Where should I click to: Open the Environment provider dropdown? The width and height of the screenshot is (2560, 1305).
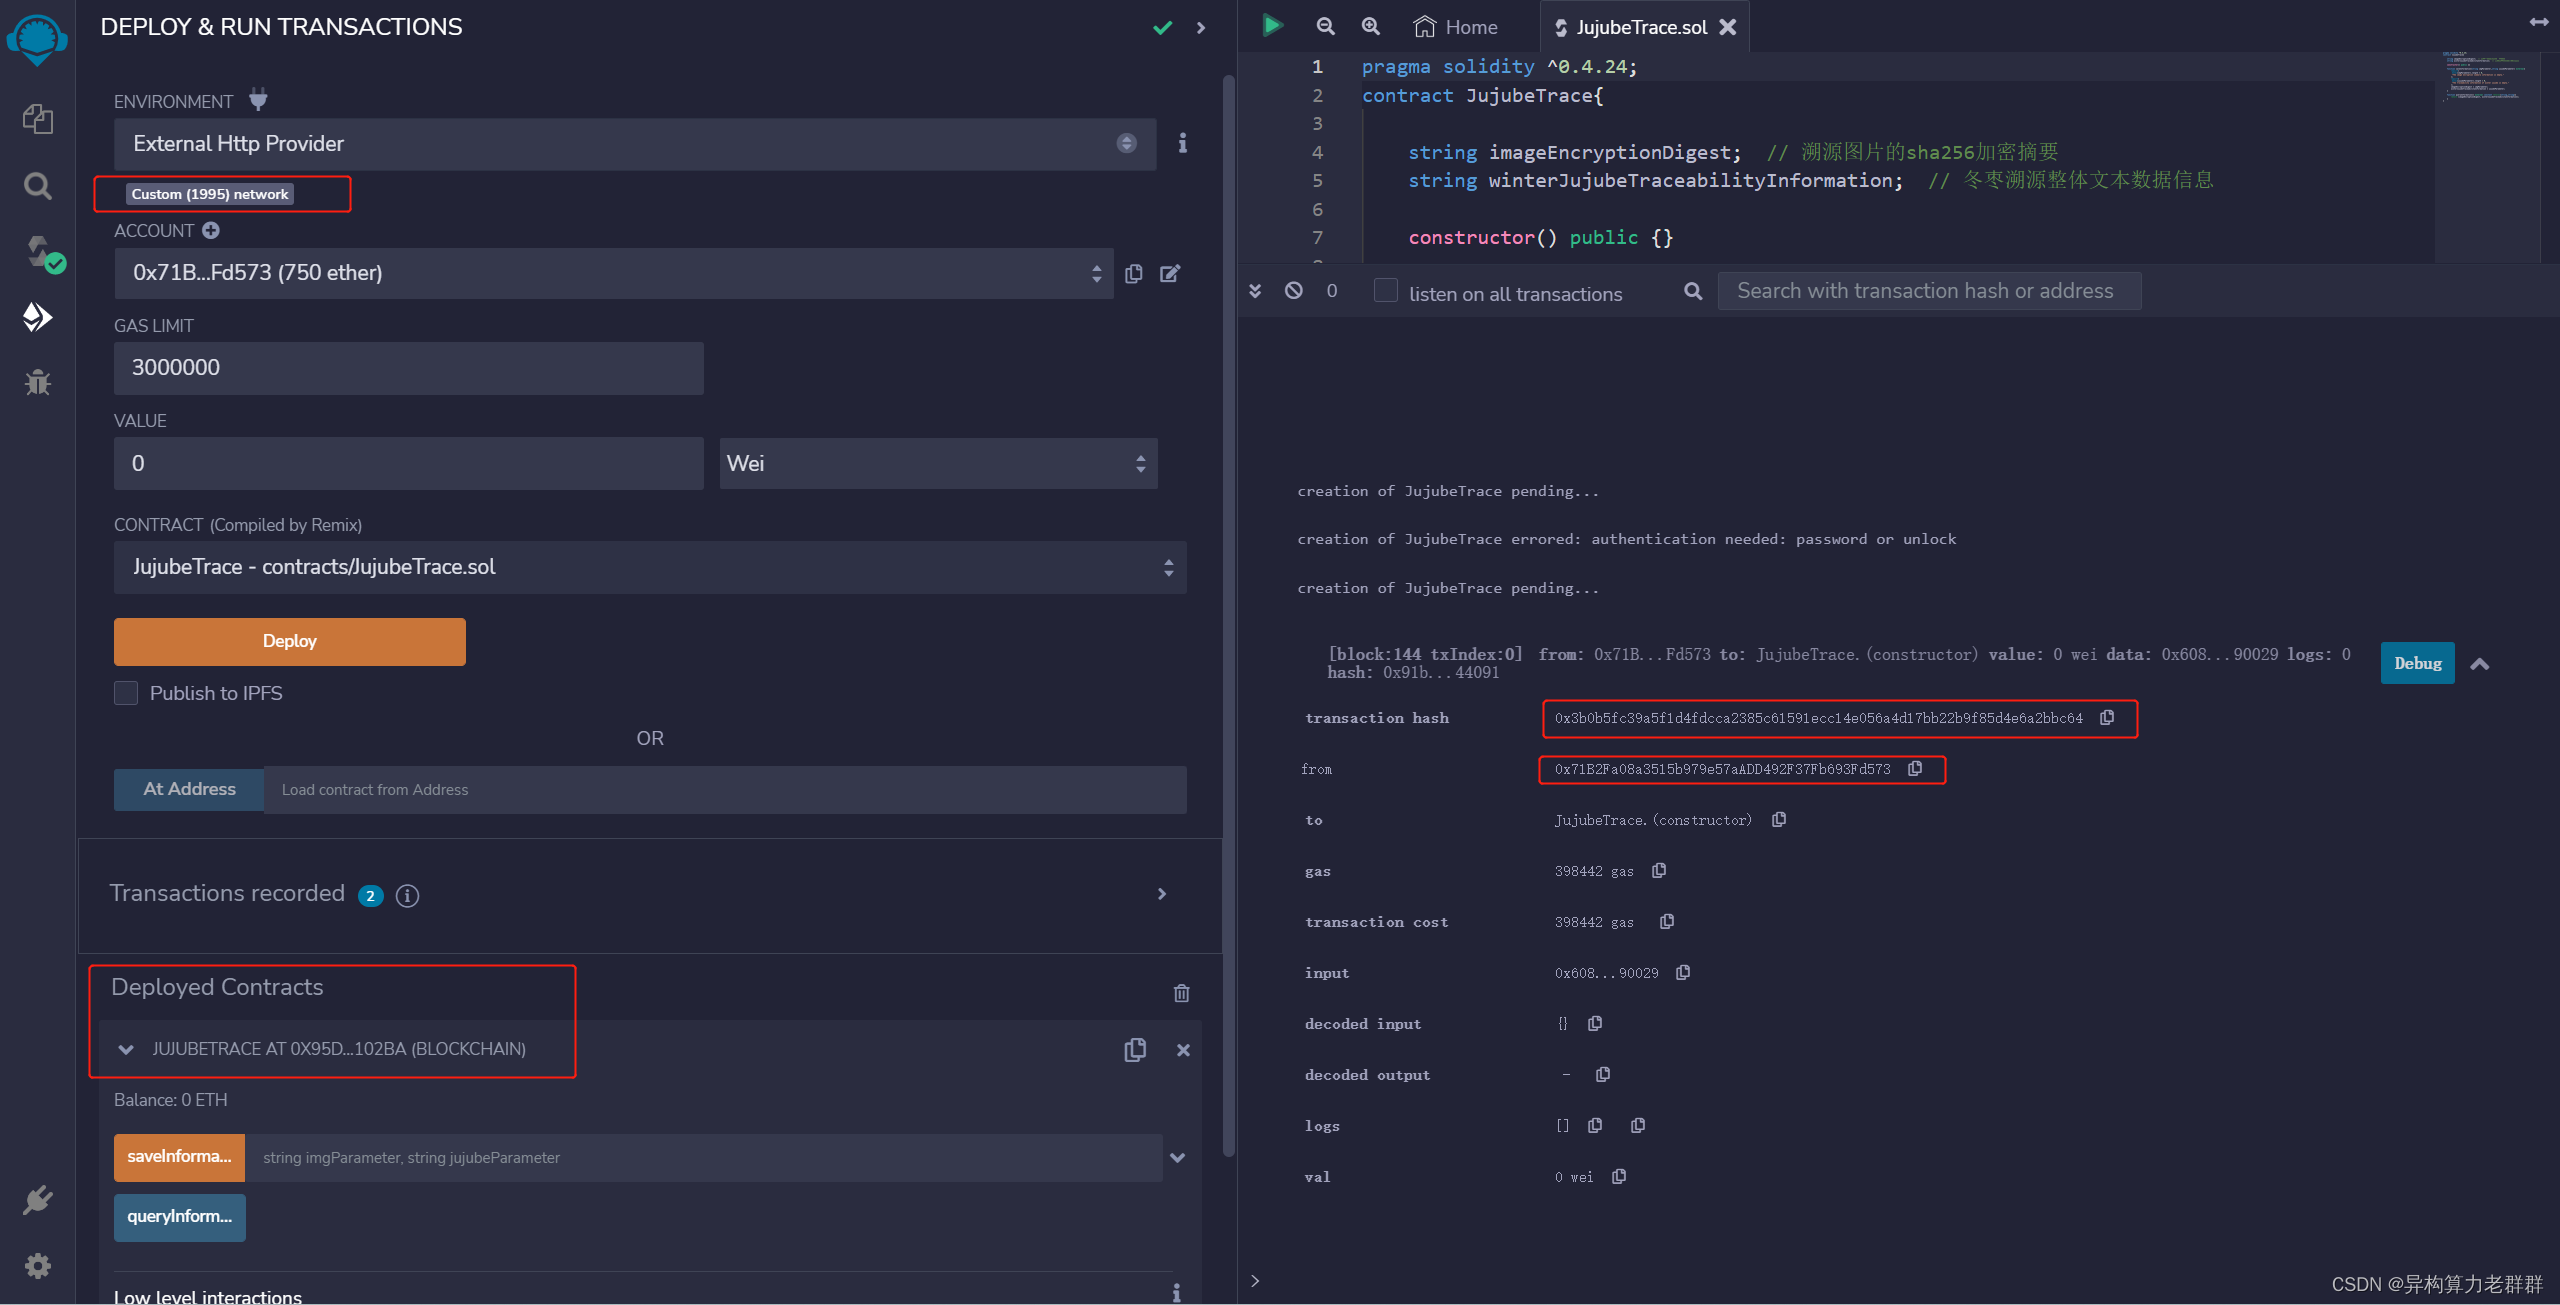(x=635, y=144)
